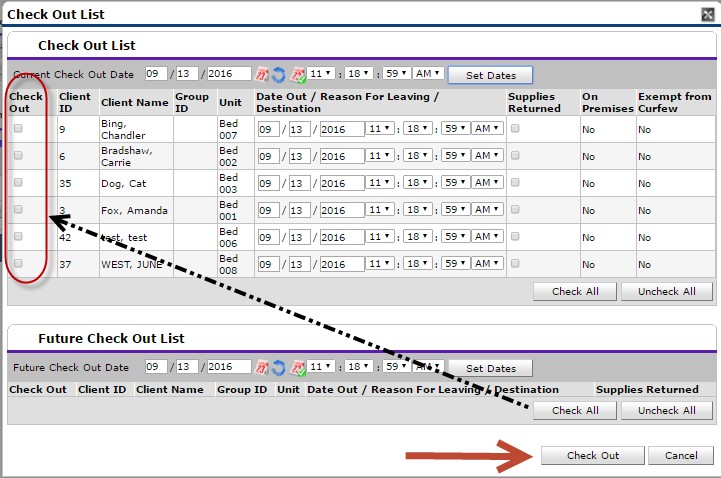The image size is (721, 478).
Task: Click the Client Name column header
Action: [135, 102]
